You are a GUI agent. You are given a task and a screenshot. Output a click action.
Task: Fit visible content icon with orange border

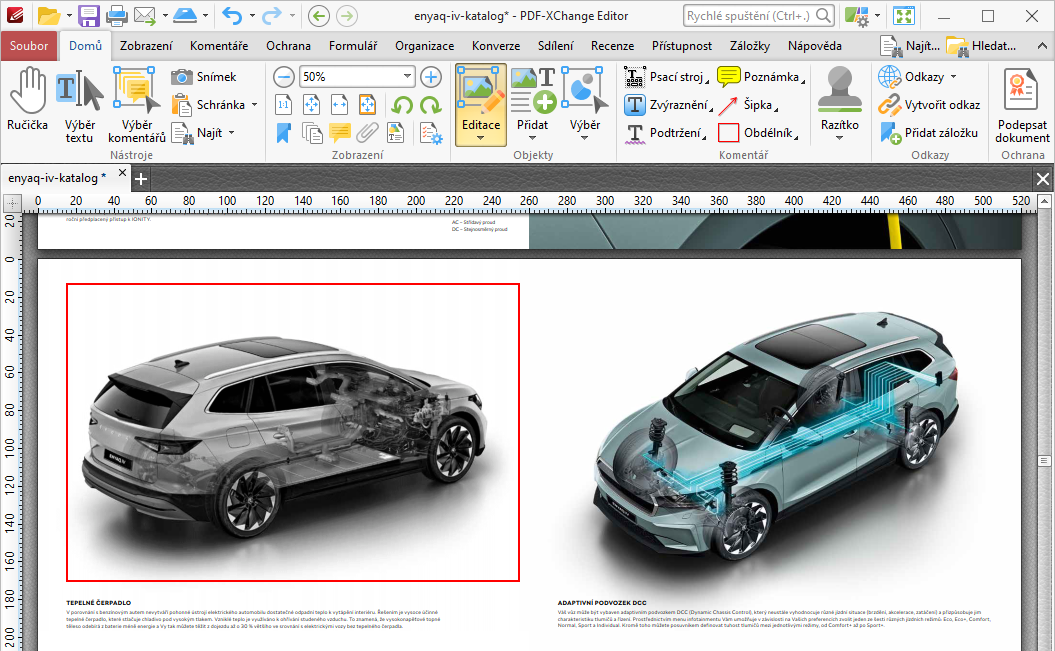tap(367, 105)
